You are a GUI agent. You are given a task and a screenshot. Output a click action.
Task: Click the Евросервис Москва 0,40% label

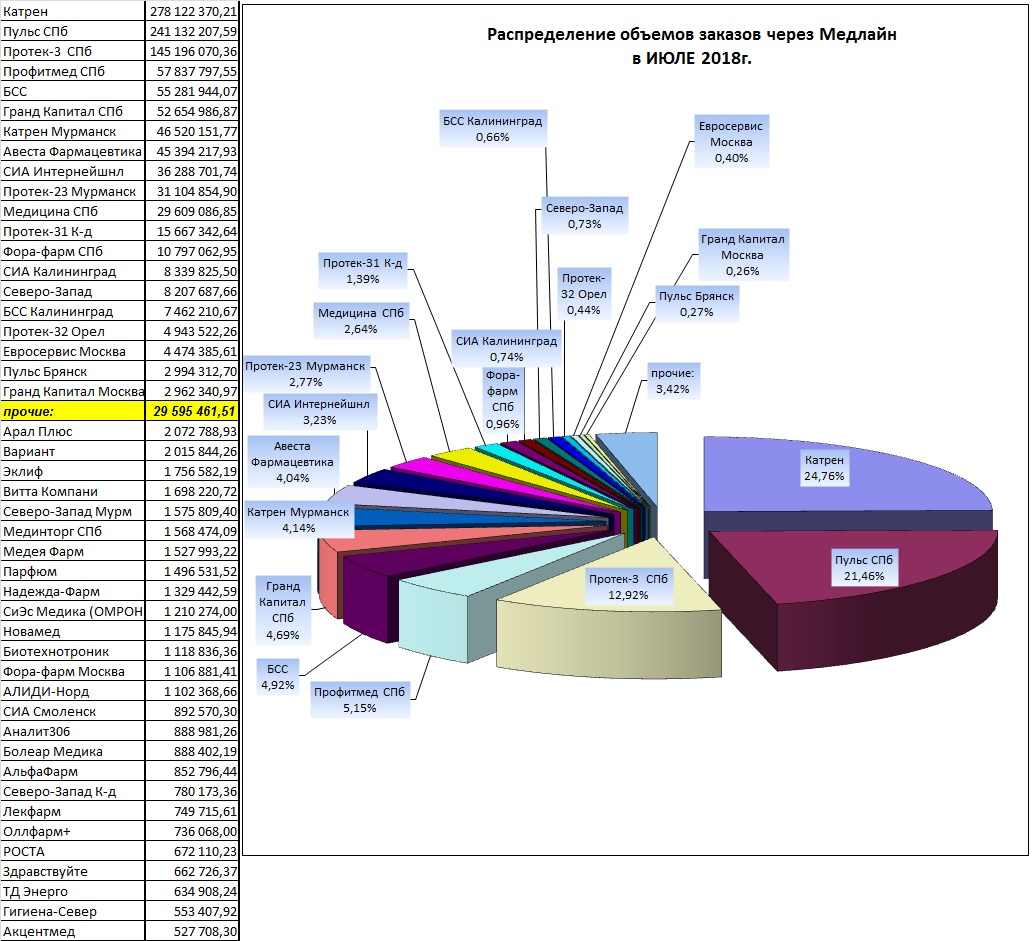click(x=731, y=142)
